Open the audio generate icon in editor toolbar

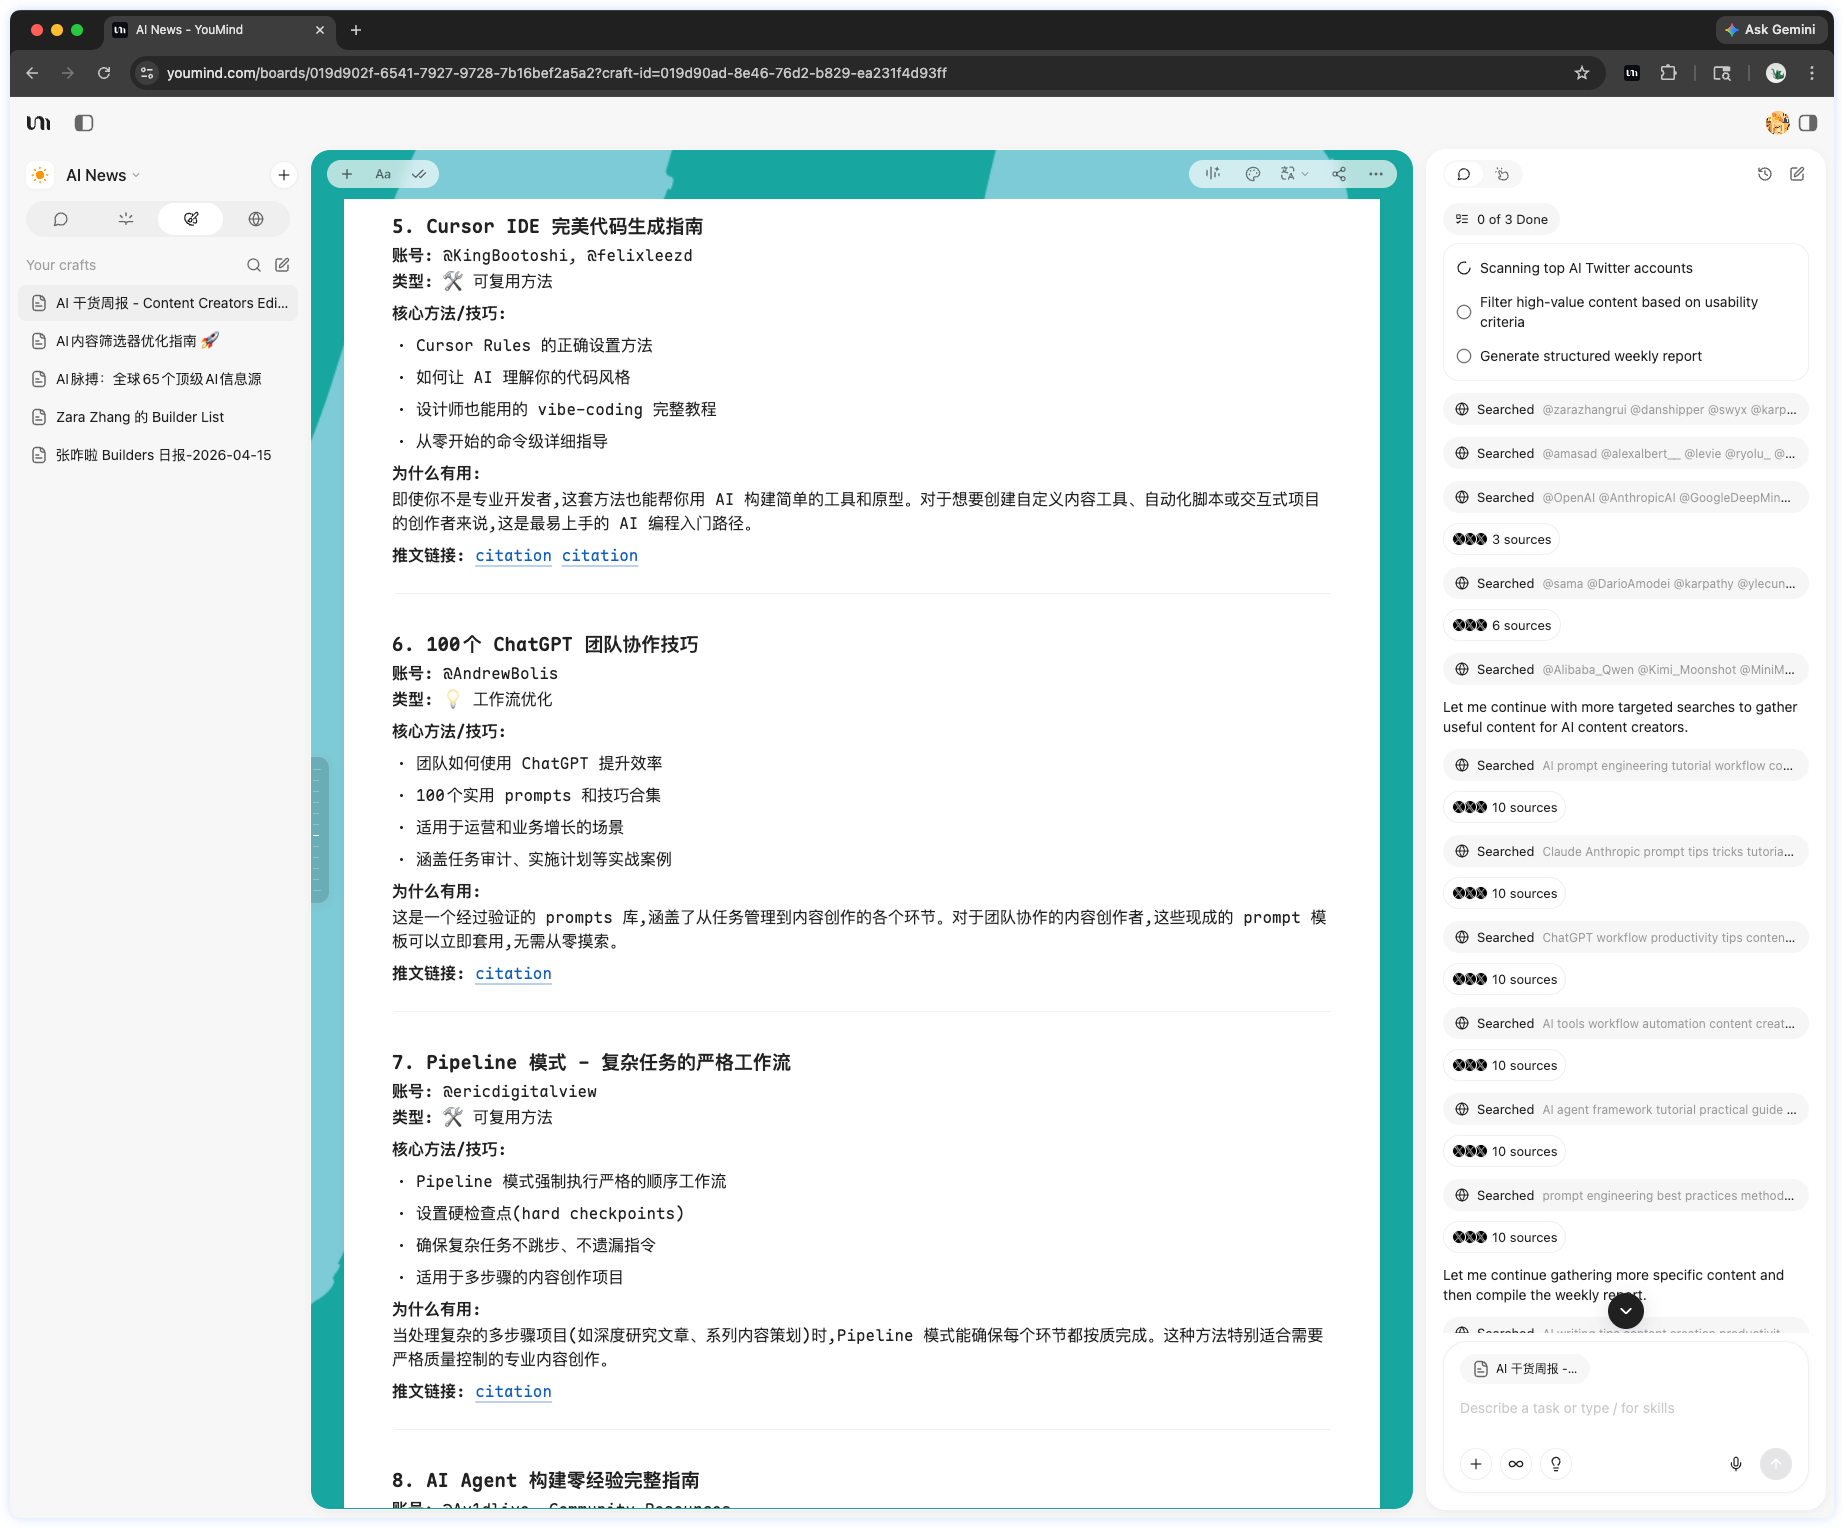tap(1213, 174)
